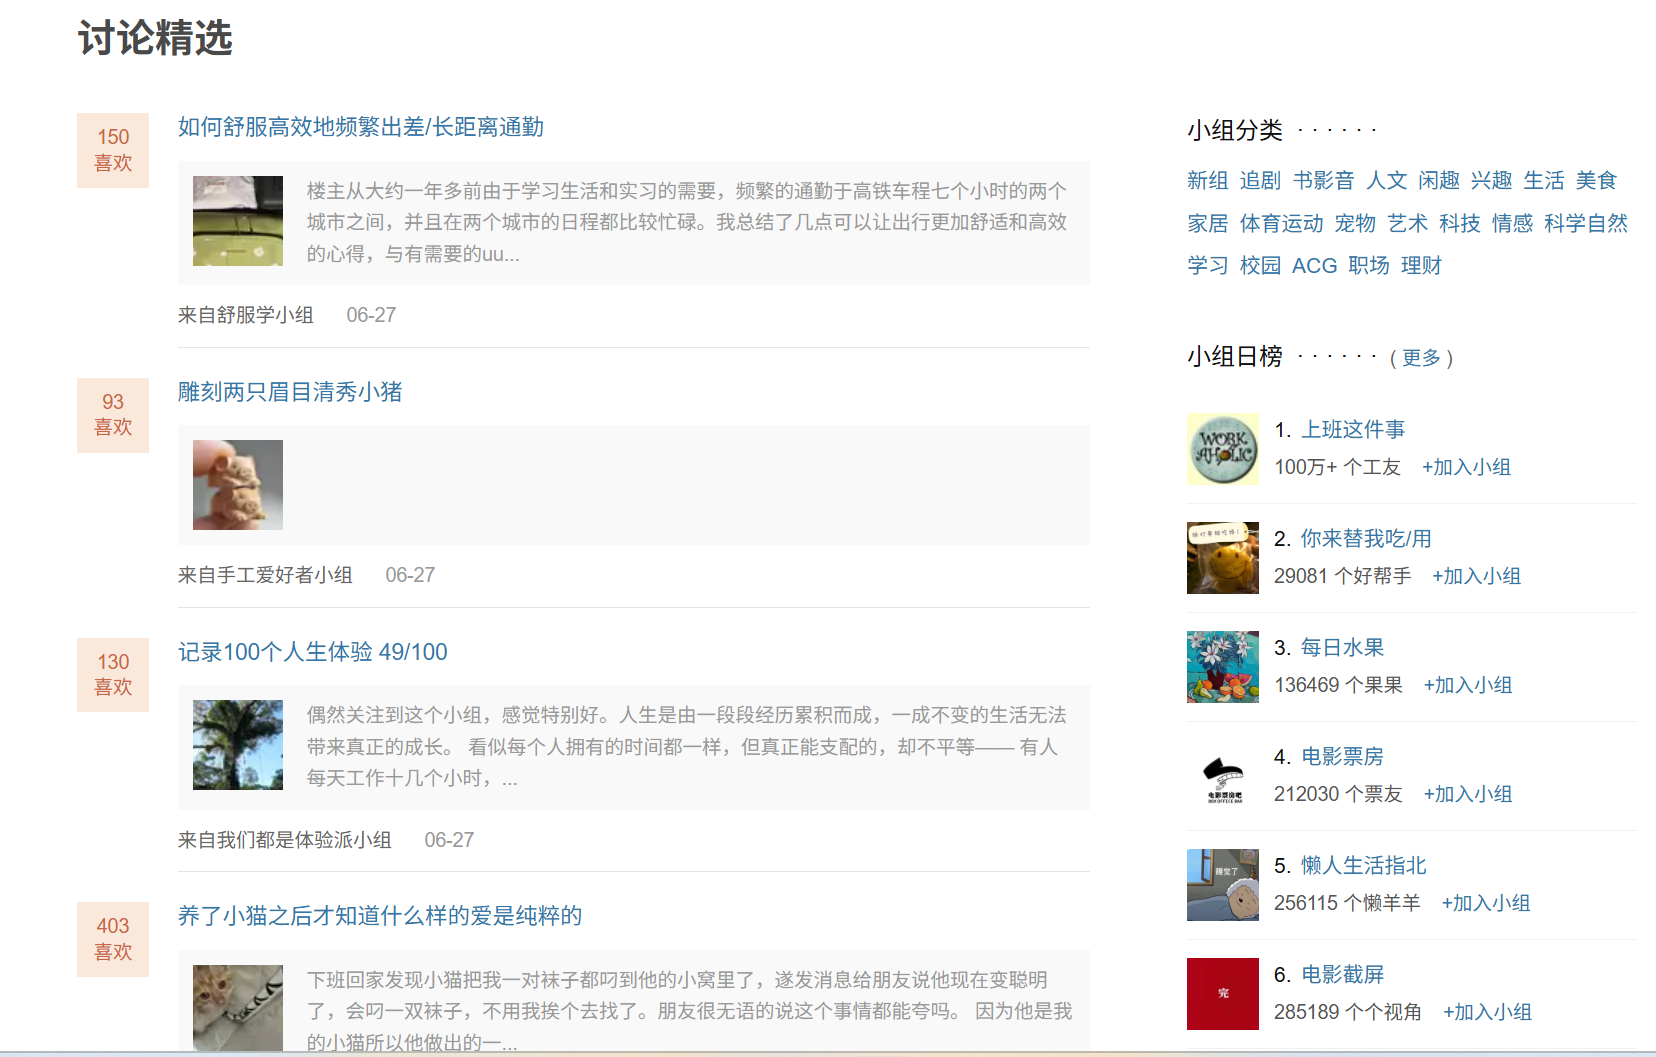Click the kitten photo thumbnail
Image resolution: width=1656 pixels, height=1057 pixels.
(x=238, y=1008)
